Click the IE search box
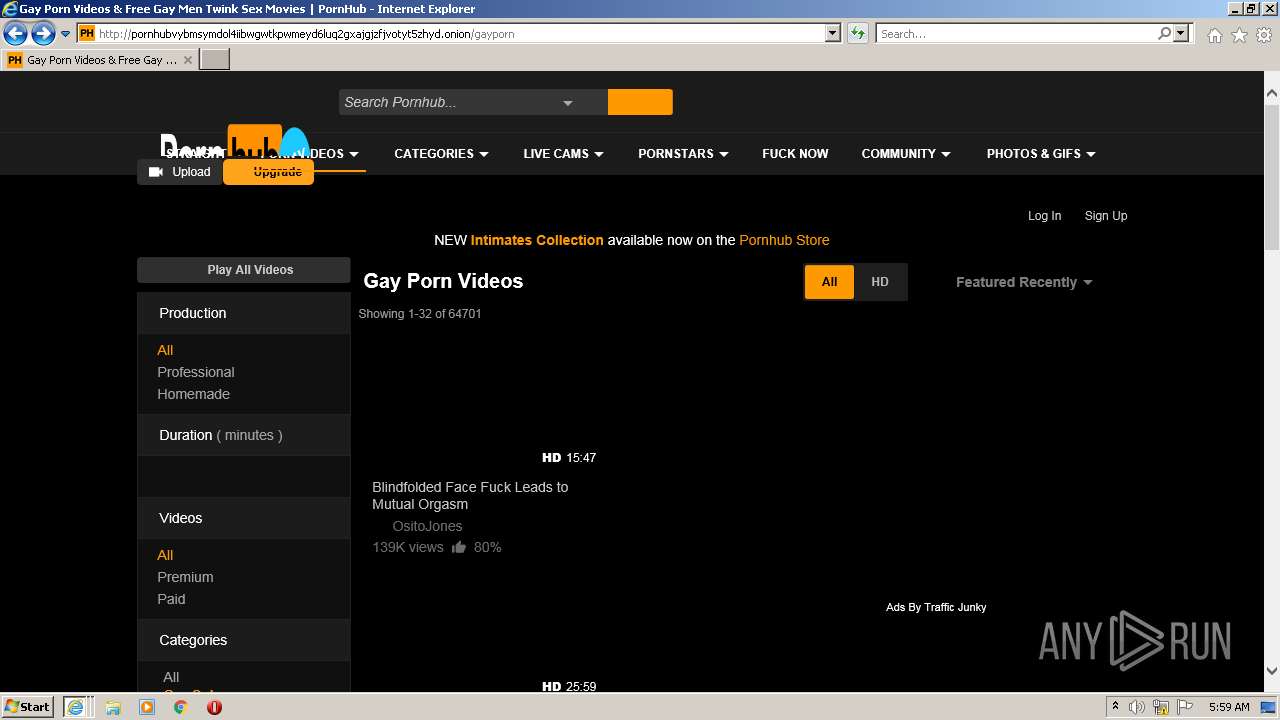The width and height of the screenshot is (1280, 720). point(1015,34)
